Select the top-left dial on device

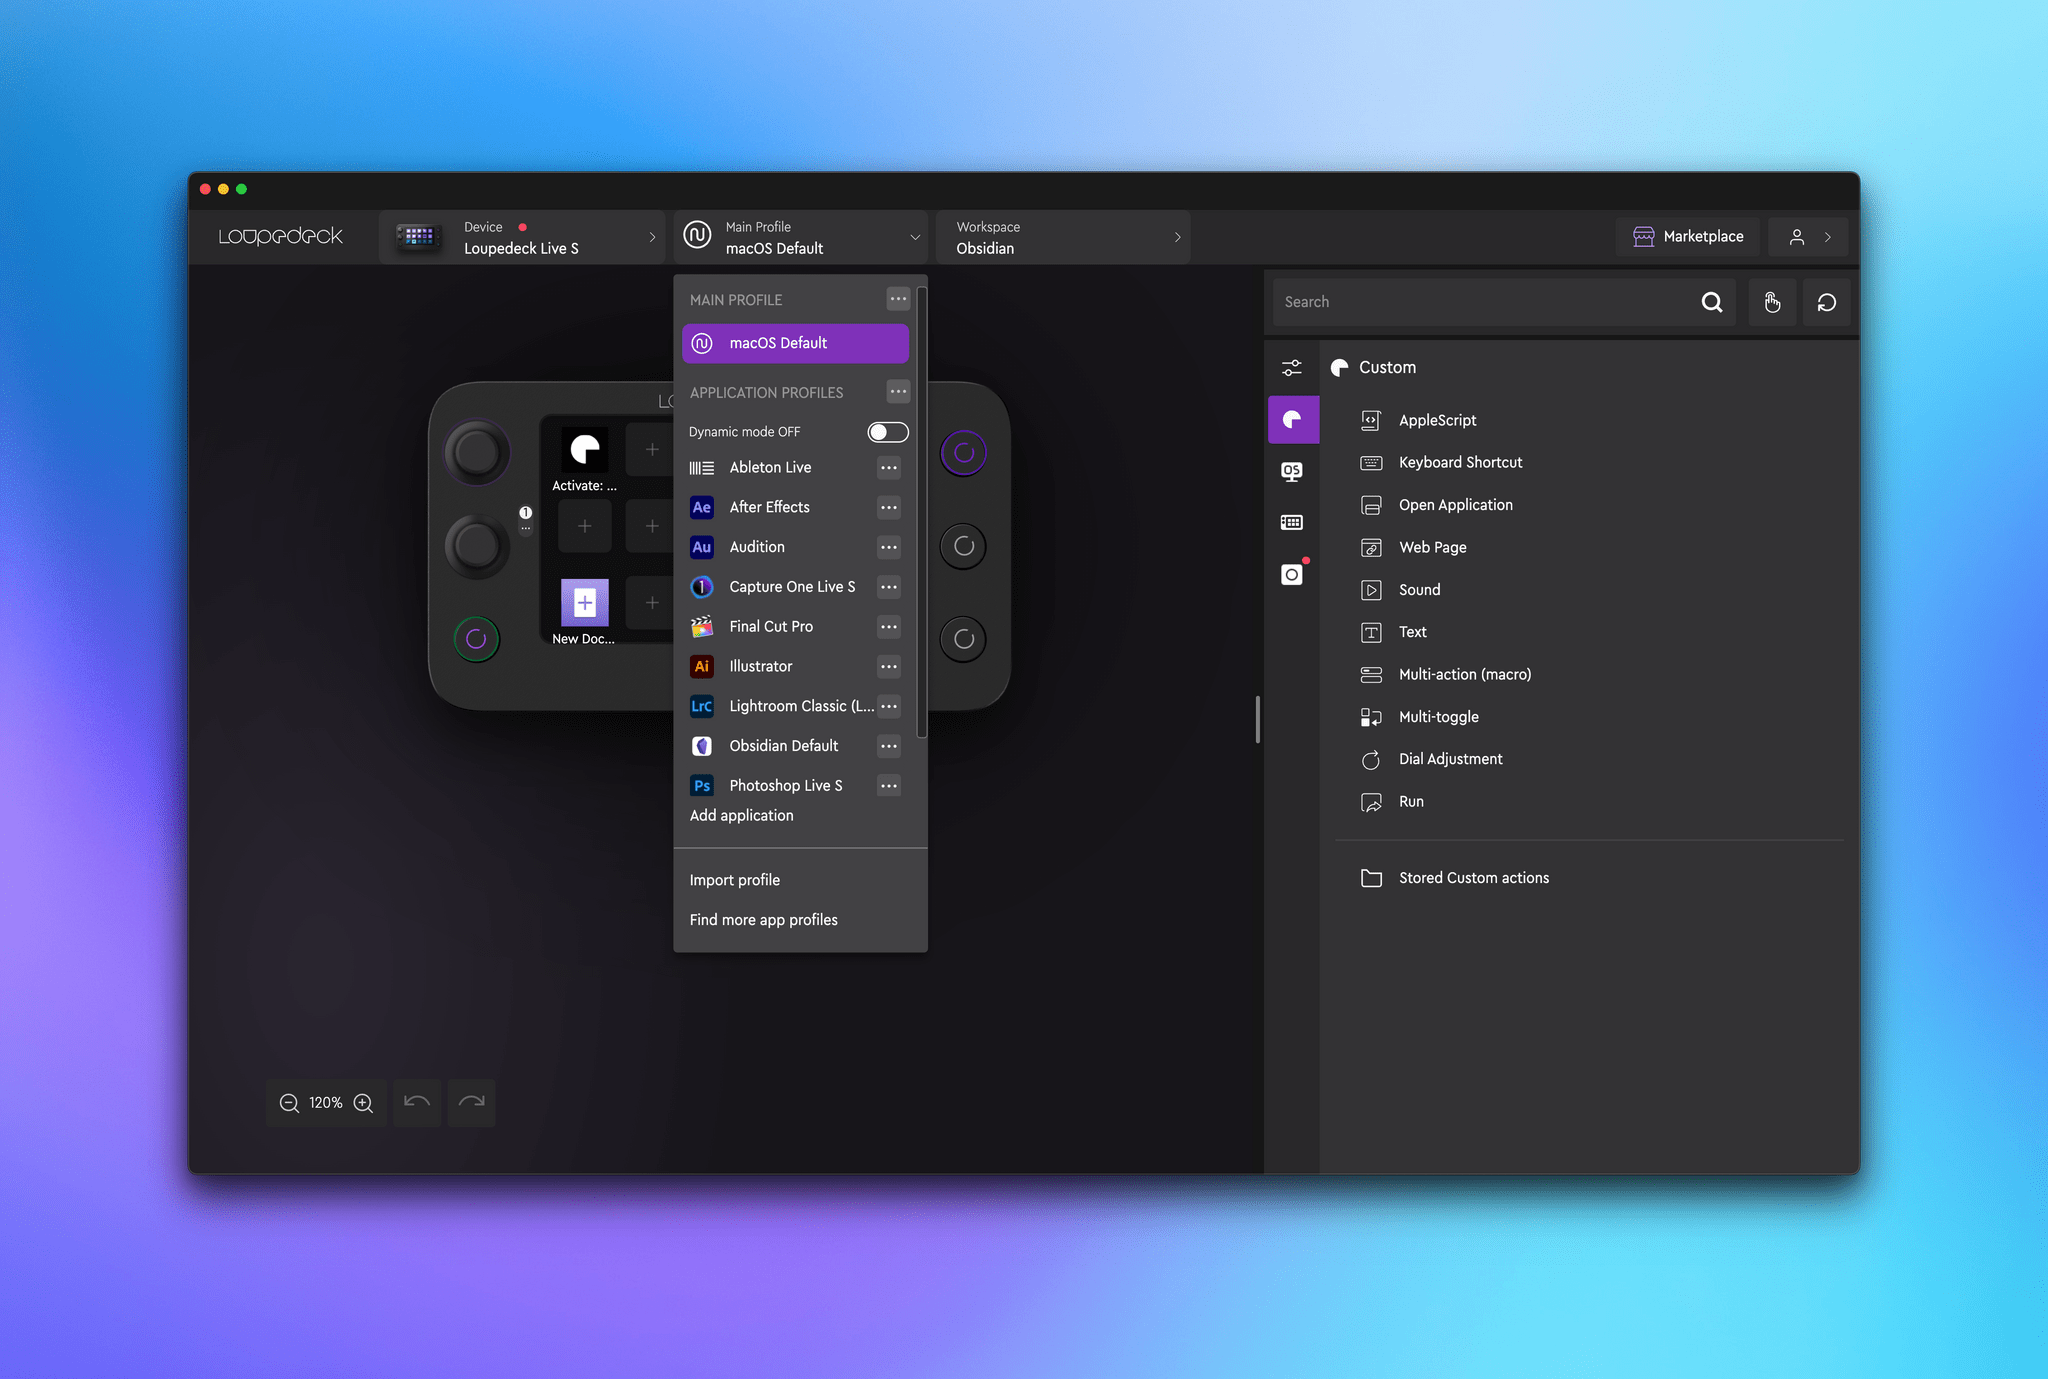477,453
